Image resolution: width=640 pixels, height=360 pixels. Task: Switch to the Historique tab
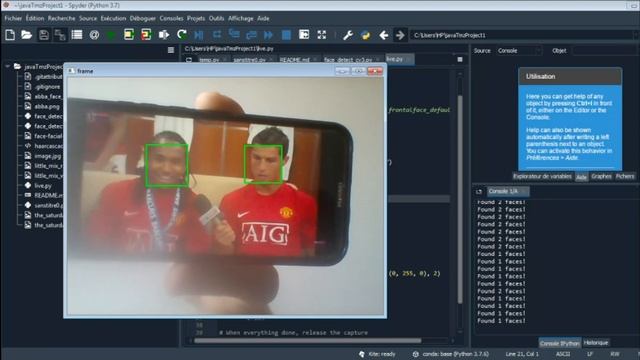coord(596,343)
